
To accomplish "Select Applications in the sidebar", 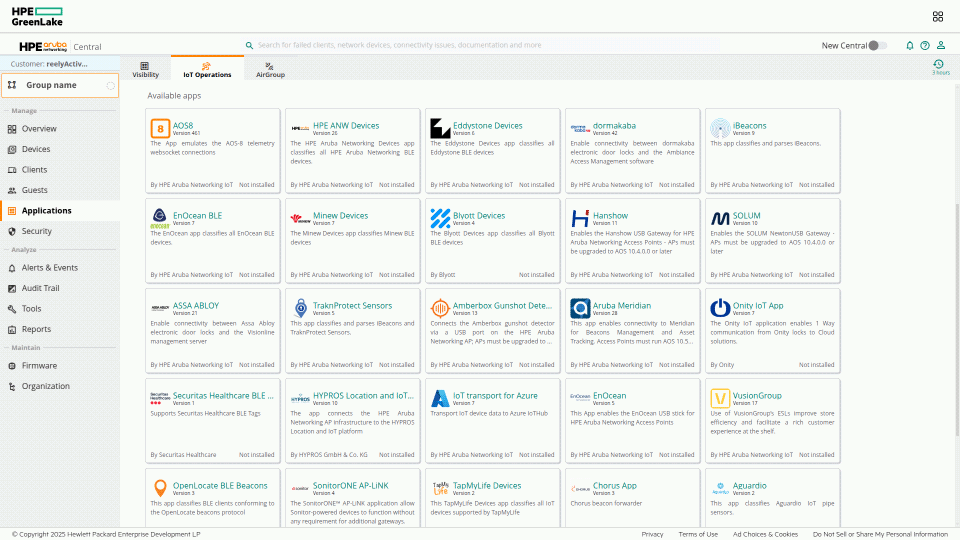I will click(x=47, y=211).
